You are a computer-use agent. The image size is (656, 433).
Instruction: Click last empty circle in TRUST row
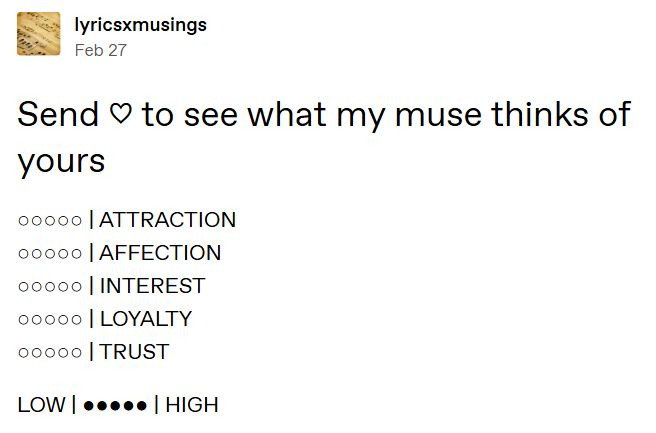tap(76, 353)
